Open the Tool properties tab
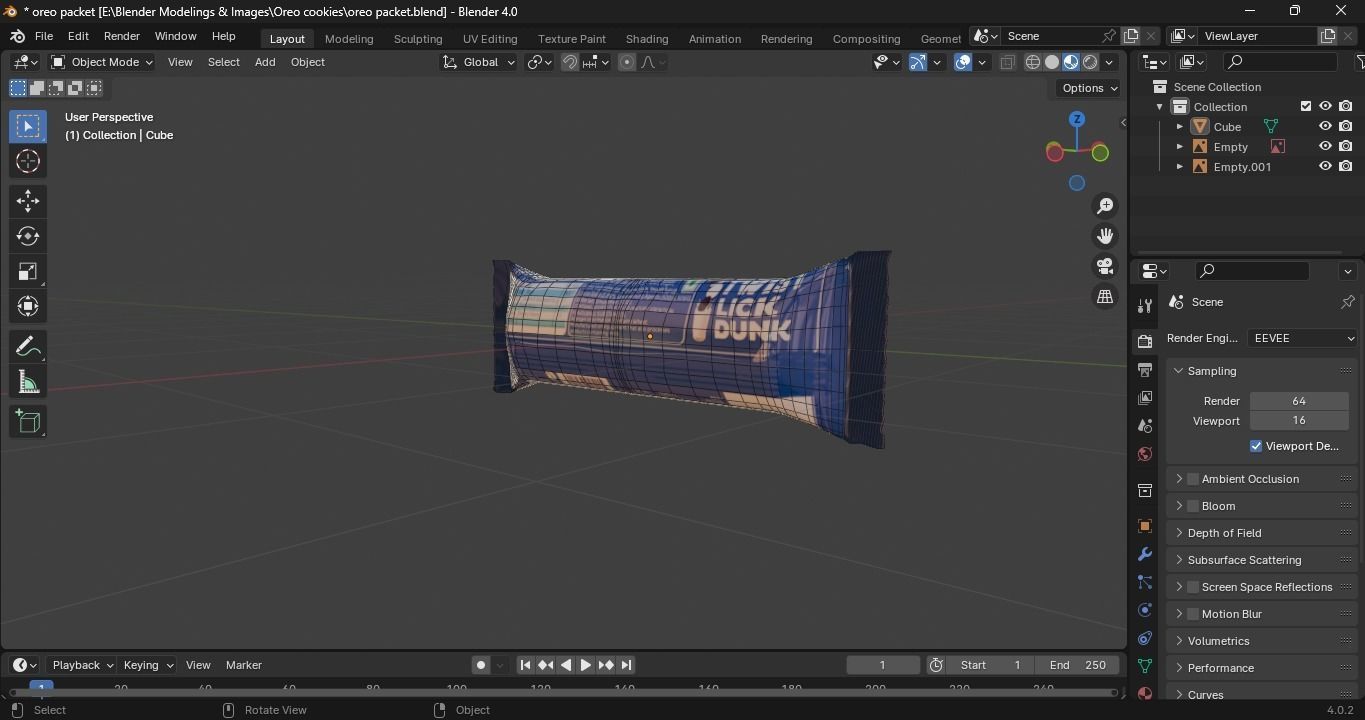This screenshot has width=1365, height=720. pos(1145,306)
